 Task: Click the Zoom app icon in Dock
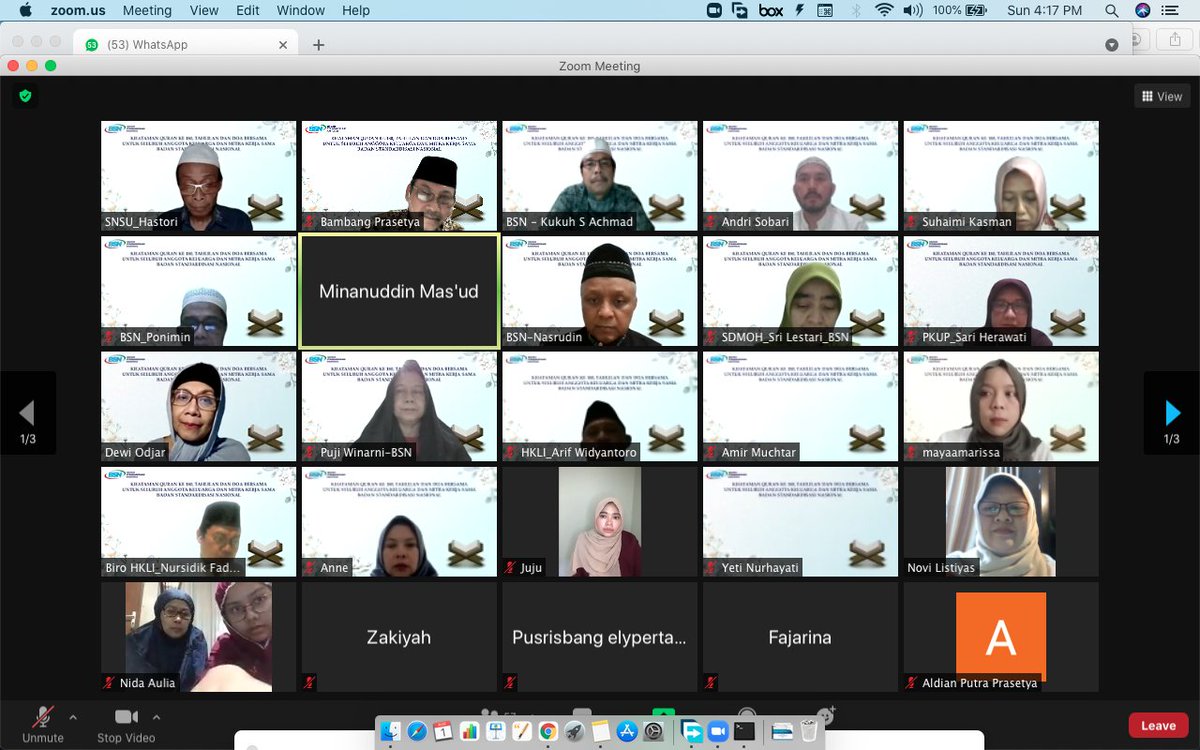point(718,732)
